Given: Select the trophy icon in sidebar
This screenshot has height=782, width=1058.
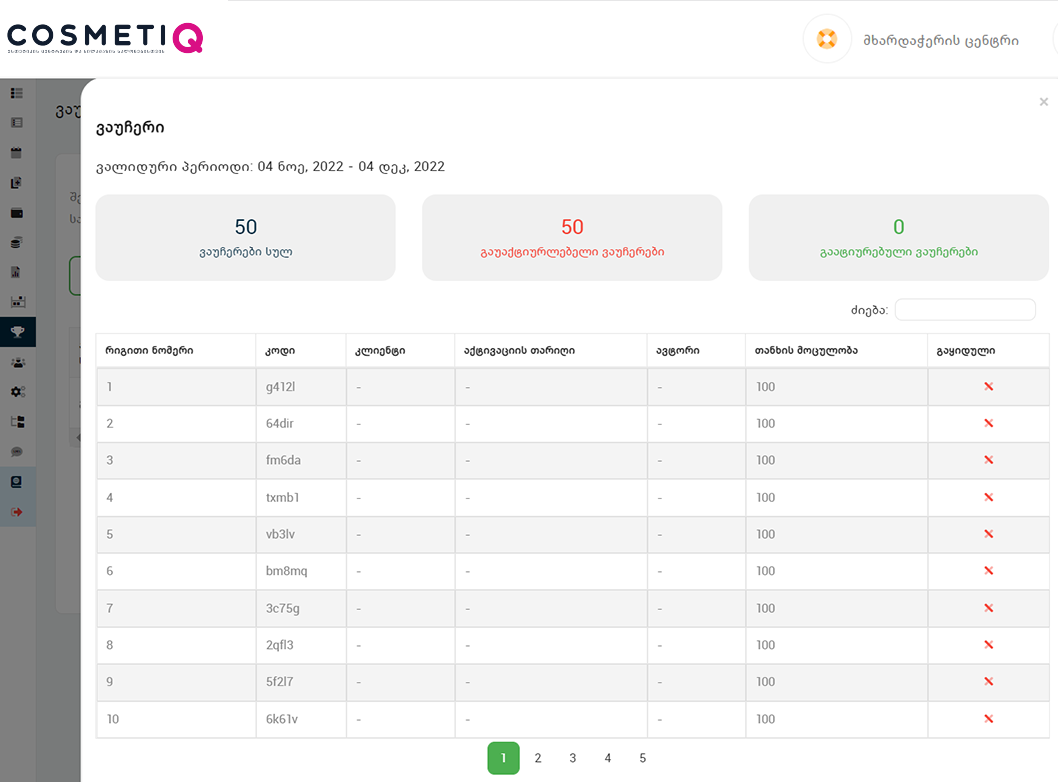Looking at the screenshot, I should 16,331.
